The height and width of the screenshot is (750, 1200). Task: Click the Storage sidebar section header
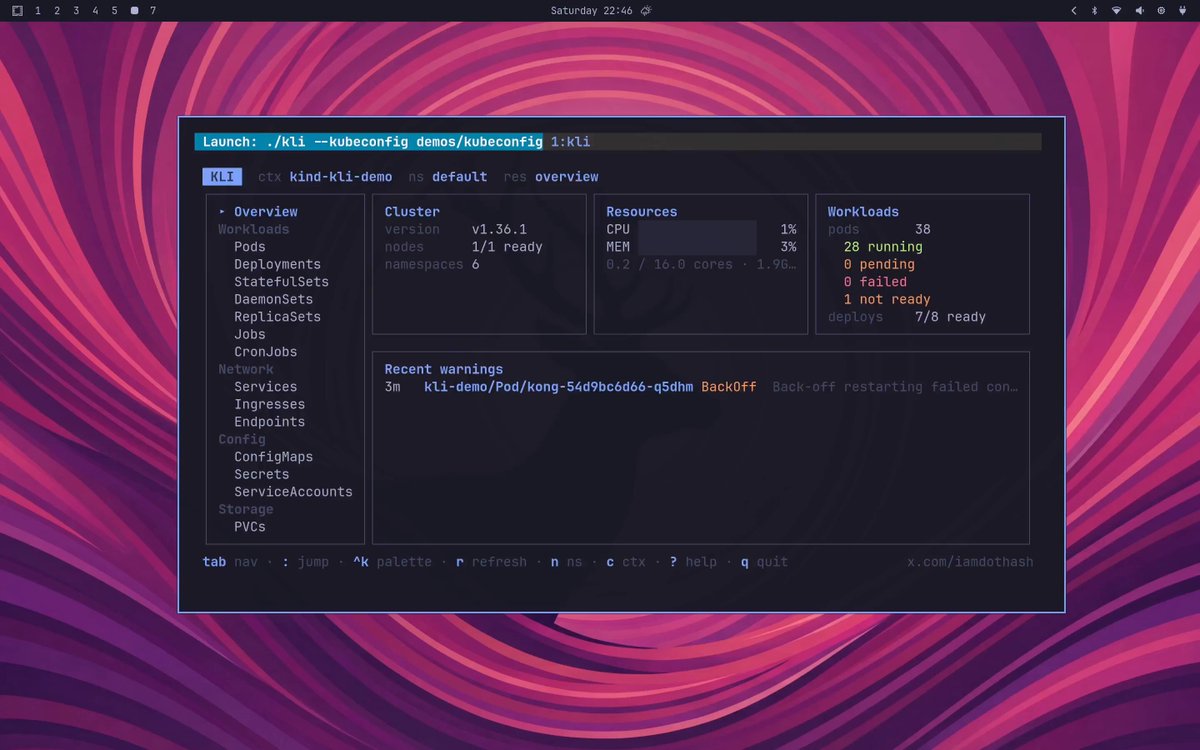pos(246,509)
